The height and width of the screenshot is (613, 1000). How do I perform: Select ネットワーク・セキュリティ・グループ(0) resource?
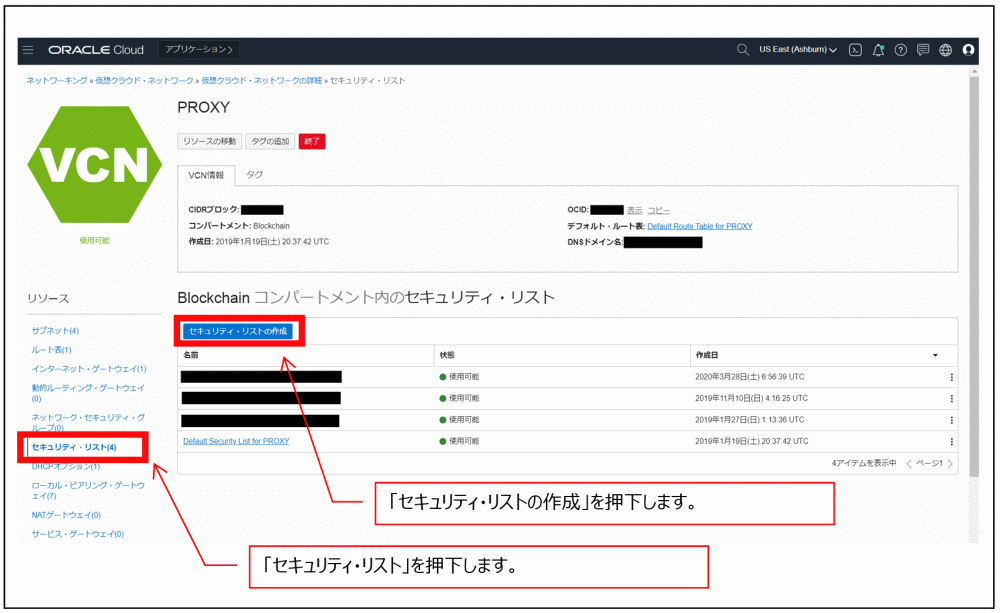coord(88,422)
